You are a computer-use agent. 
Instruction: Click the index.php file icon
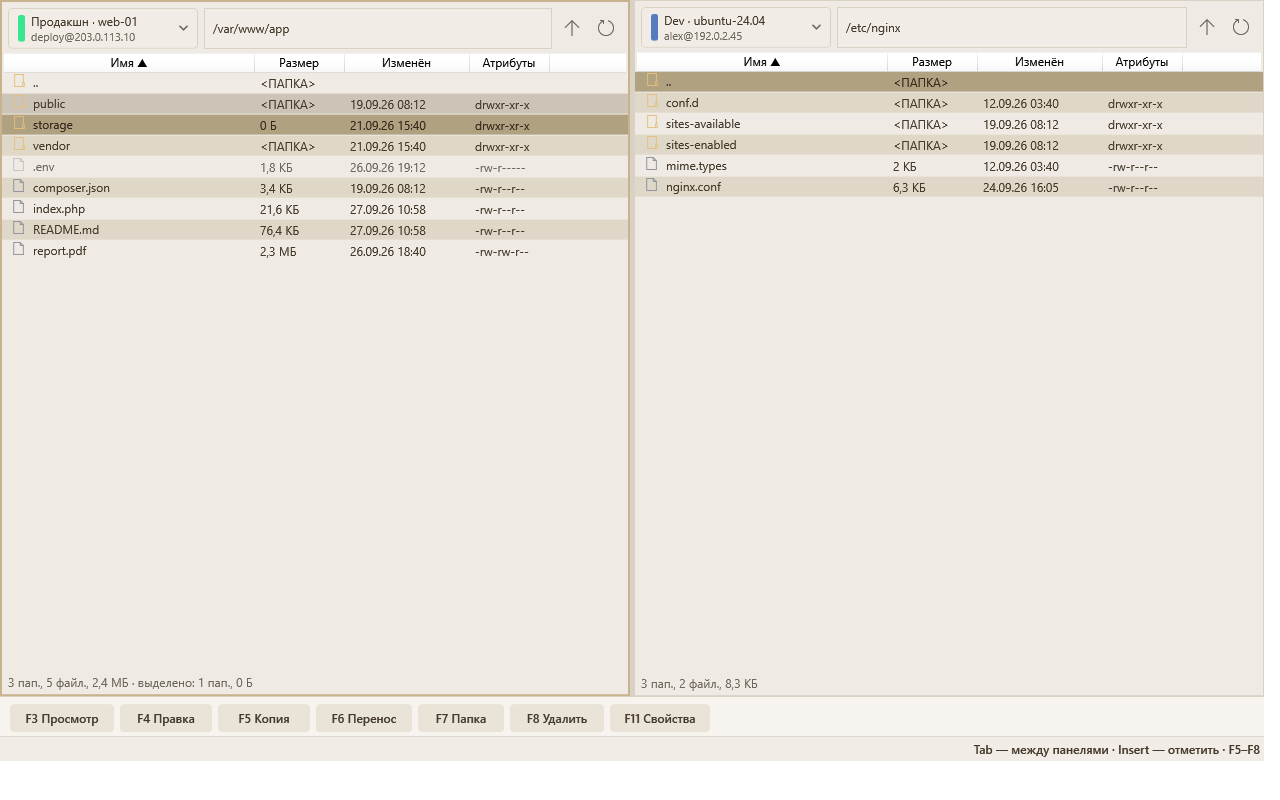19,208
